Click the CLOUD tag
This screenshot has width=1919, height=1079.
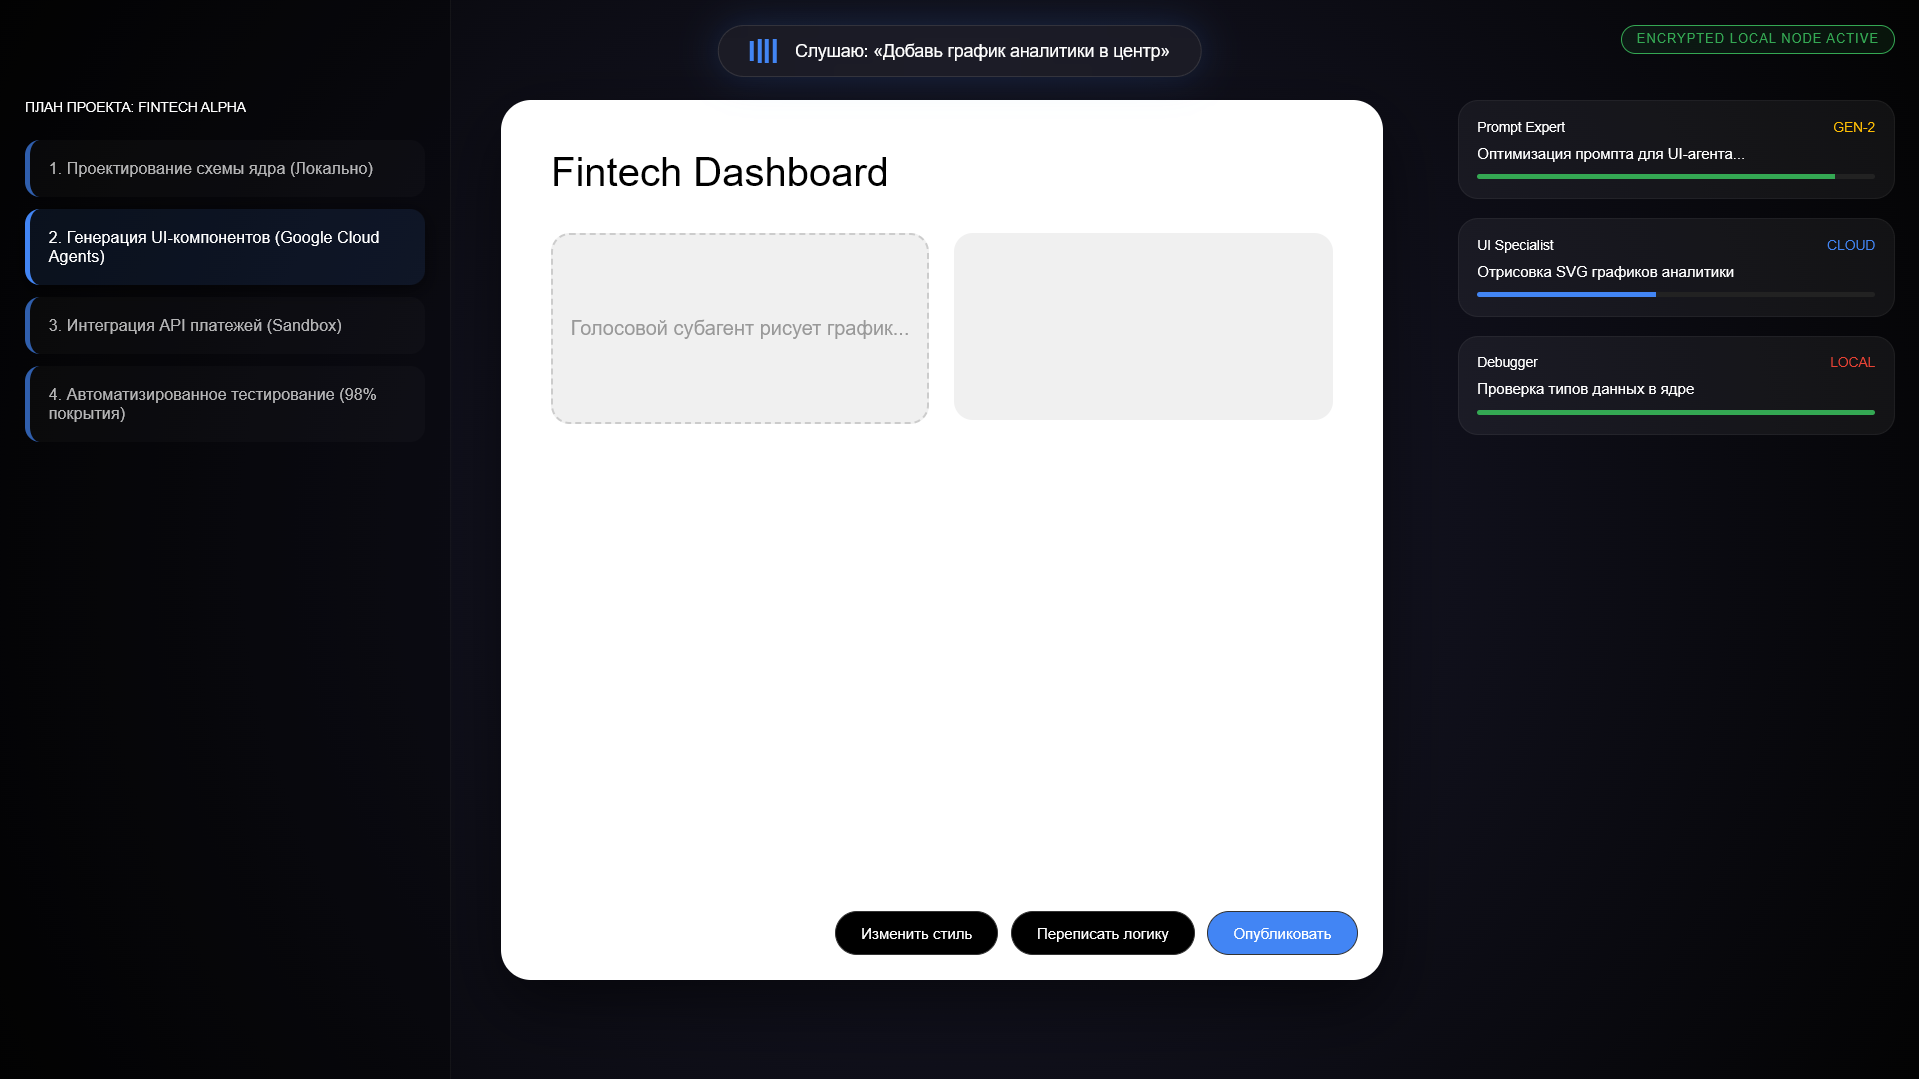pyautogui.click(x=1851, y=245)
